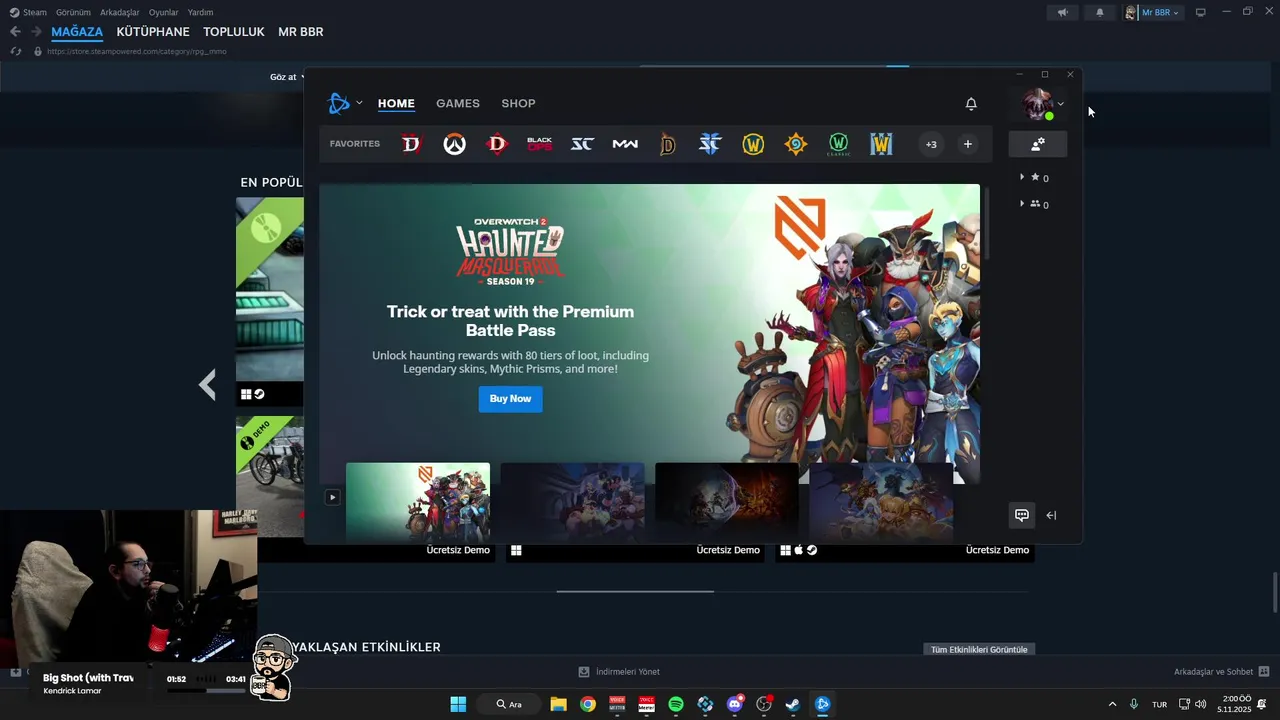Select the third dark carousel thumbnail
The height and width of the screenshot is (720, 1280).
pyautogui.click(x=727, y=502)
